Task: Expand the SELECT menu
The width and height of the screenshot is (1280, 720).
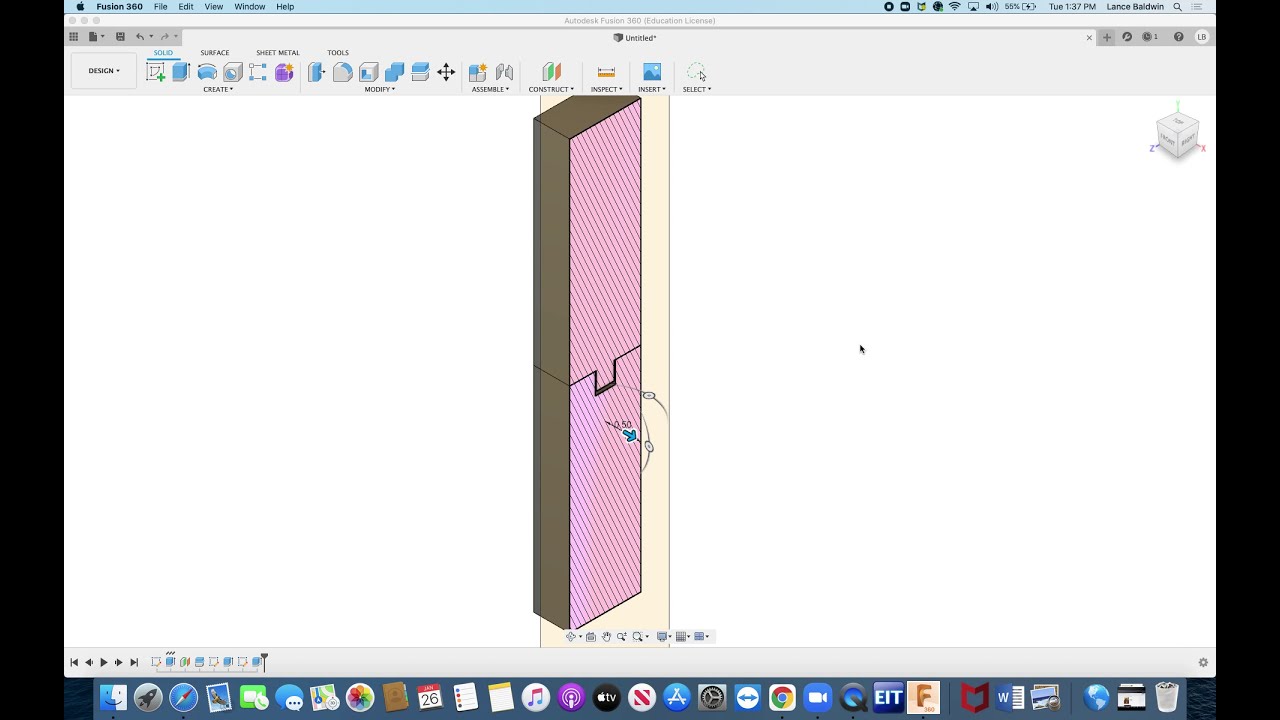Action: tap(697, 89)
